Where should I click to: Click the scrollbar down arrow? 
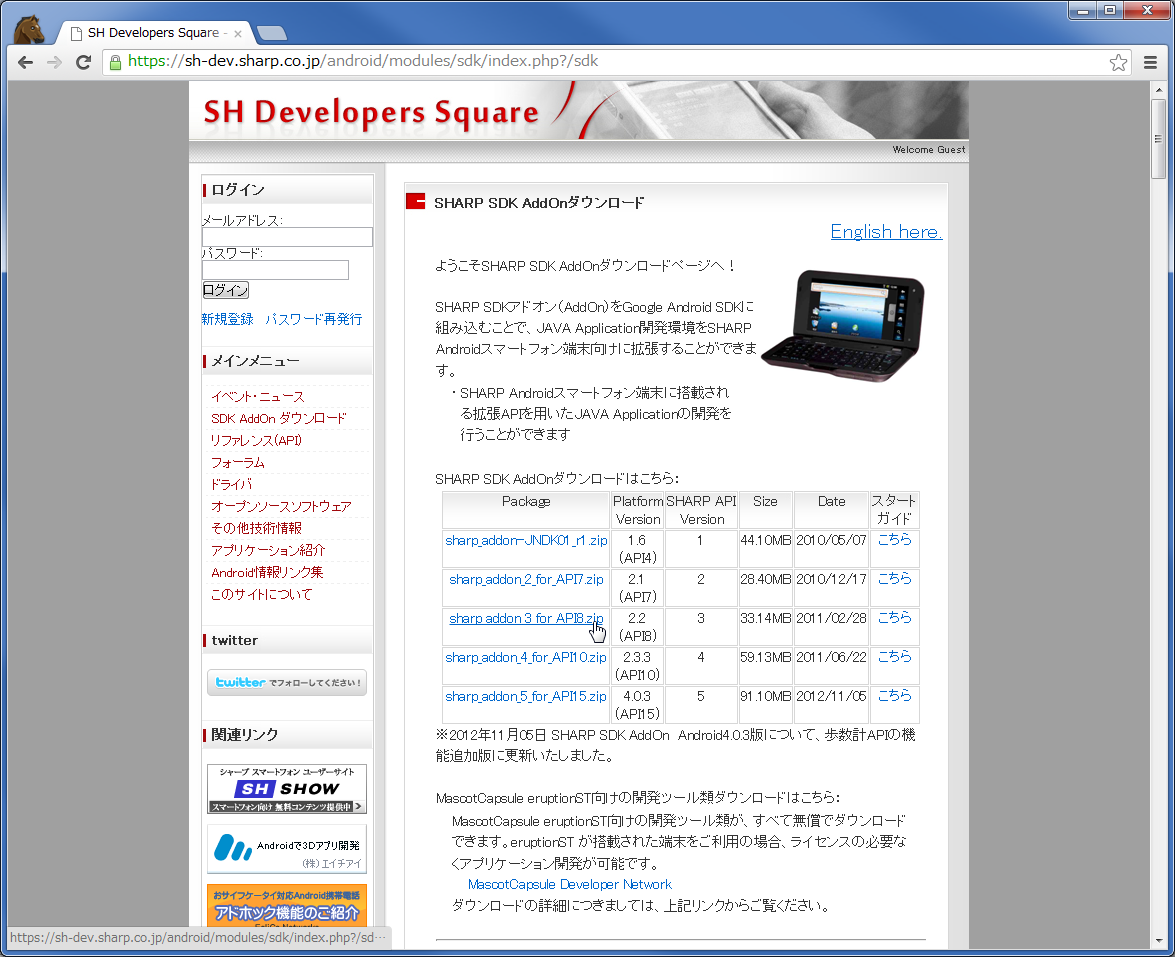(1159, 940)
